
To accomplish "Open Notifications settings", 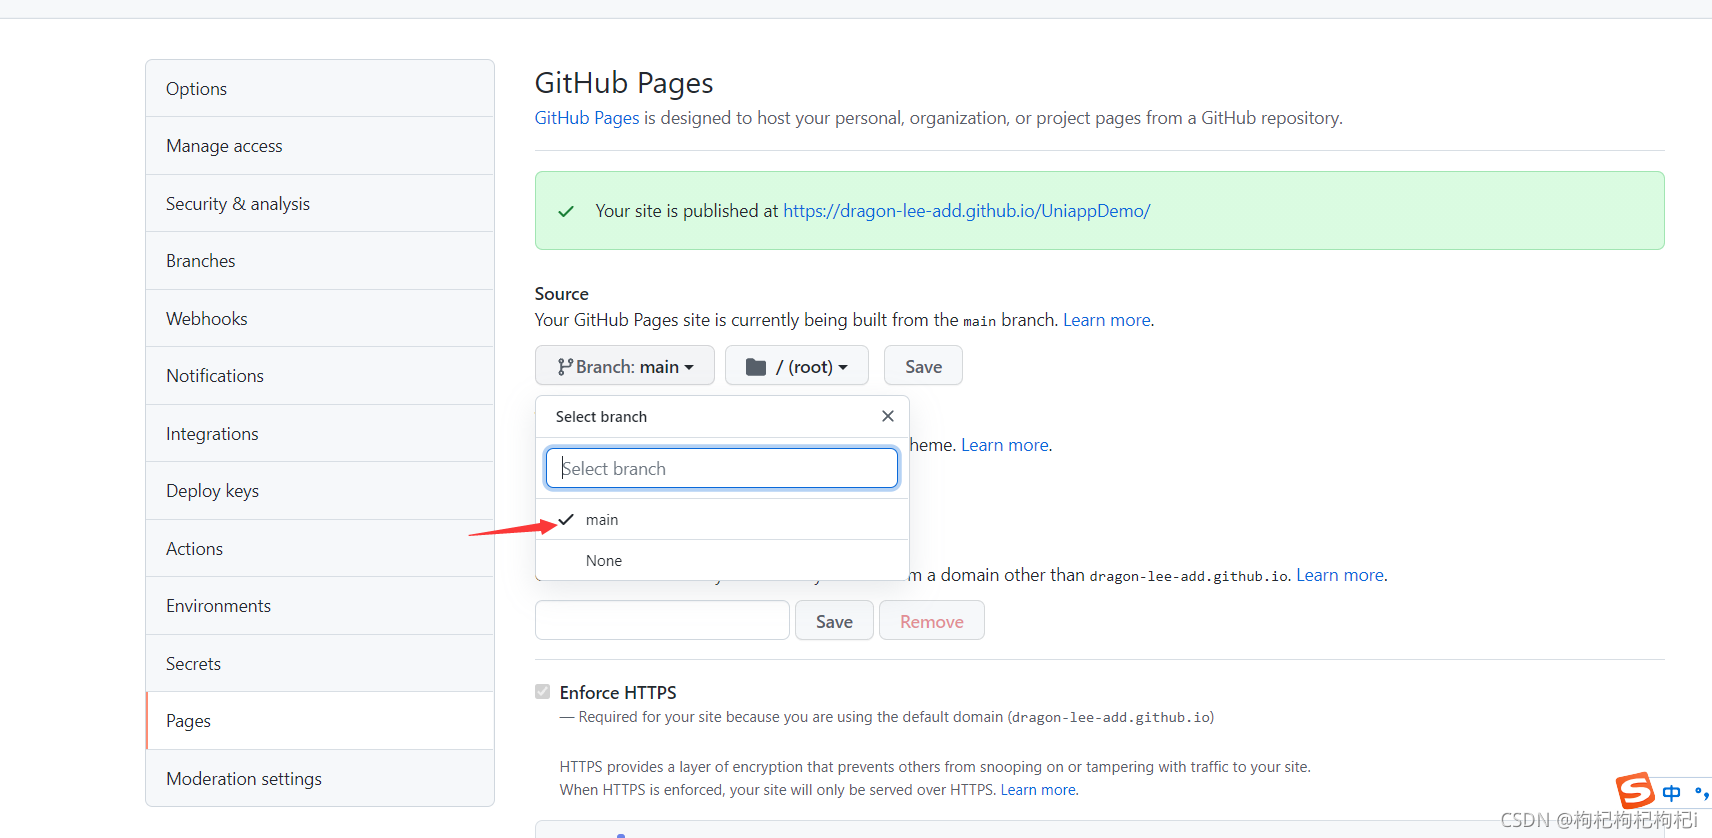I will [320, 376].
